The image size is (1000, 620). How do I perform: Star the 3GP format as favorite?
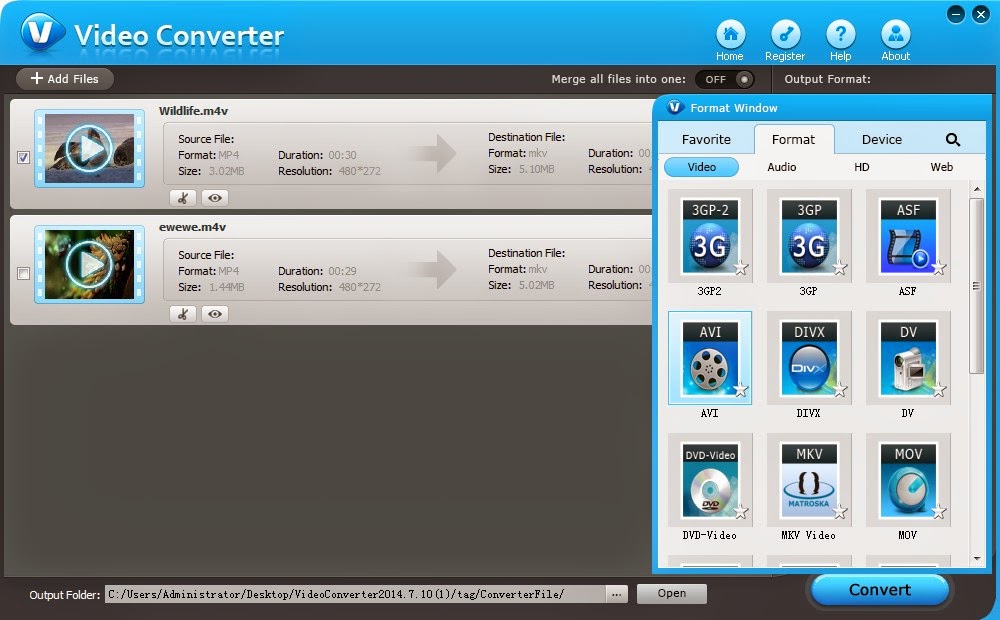(x=841, y=268)
